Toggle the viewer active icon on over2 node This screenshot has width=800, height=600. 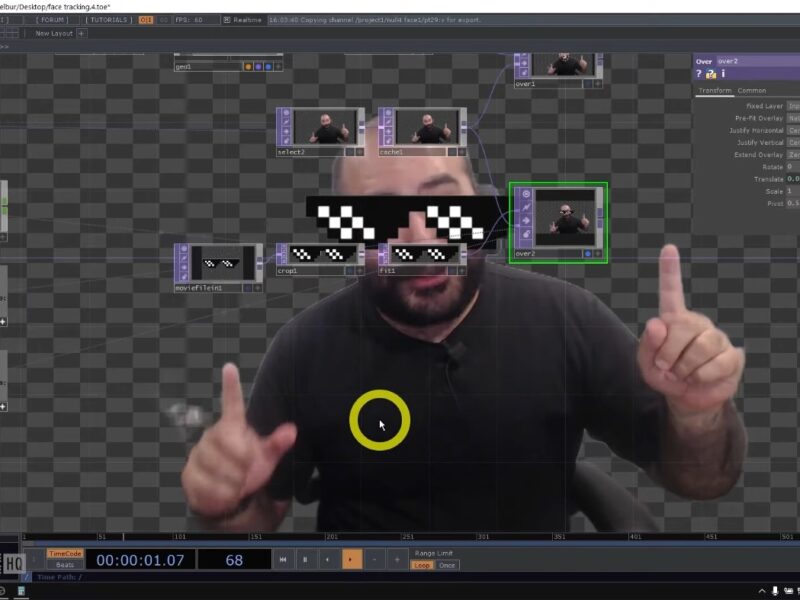click(526, 193)
